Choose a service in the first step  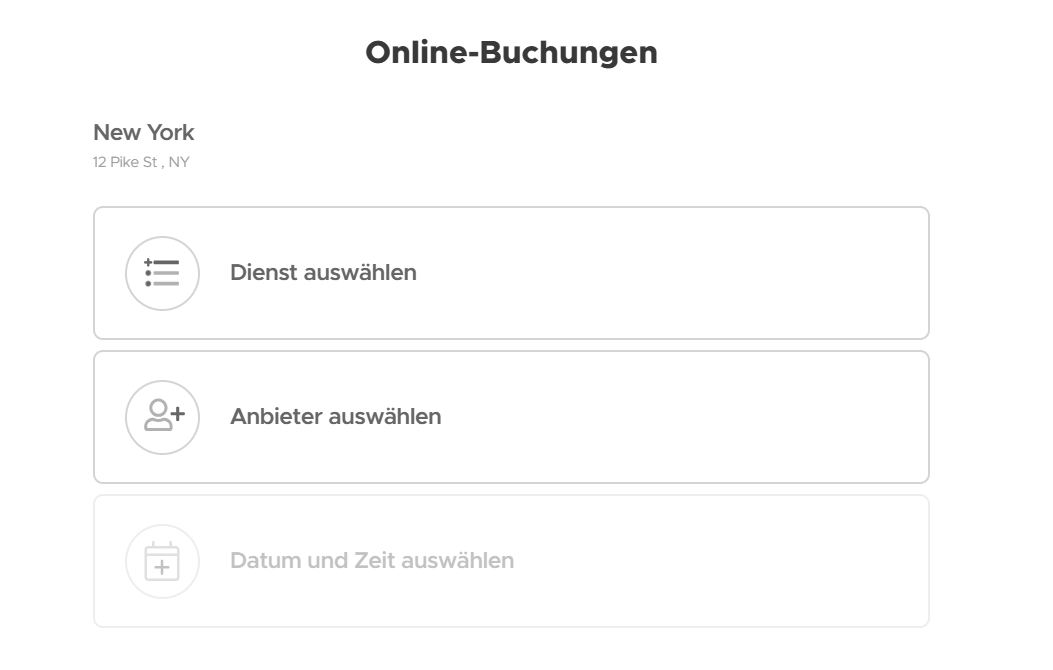point(511,273)
